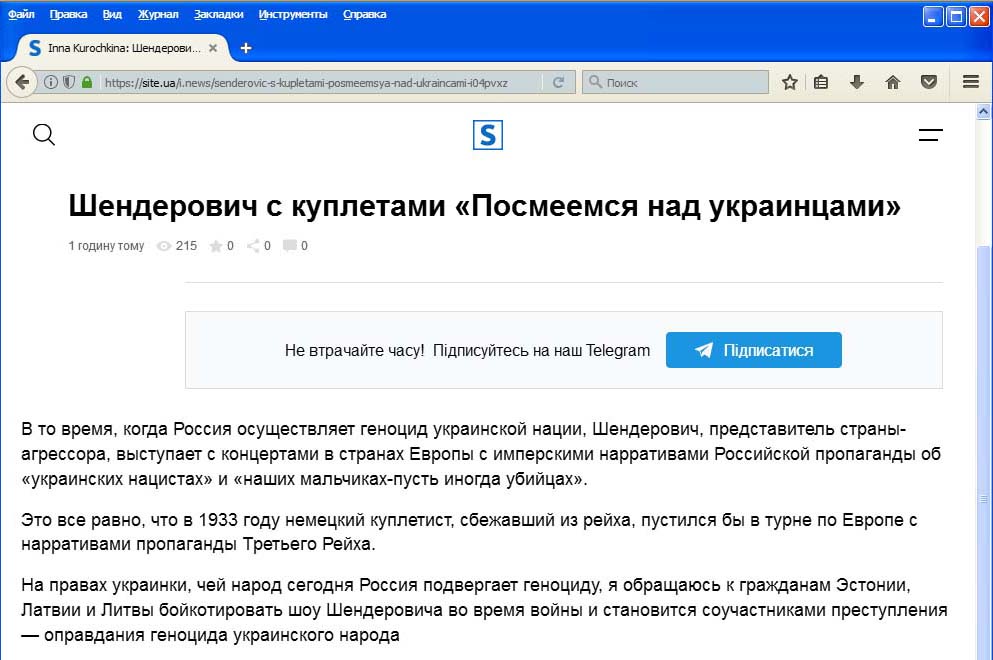The image size is (993, 660).
Task: Open the Журнал menu
Action: tap(158, 14)
